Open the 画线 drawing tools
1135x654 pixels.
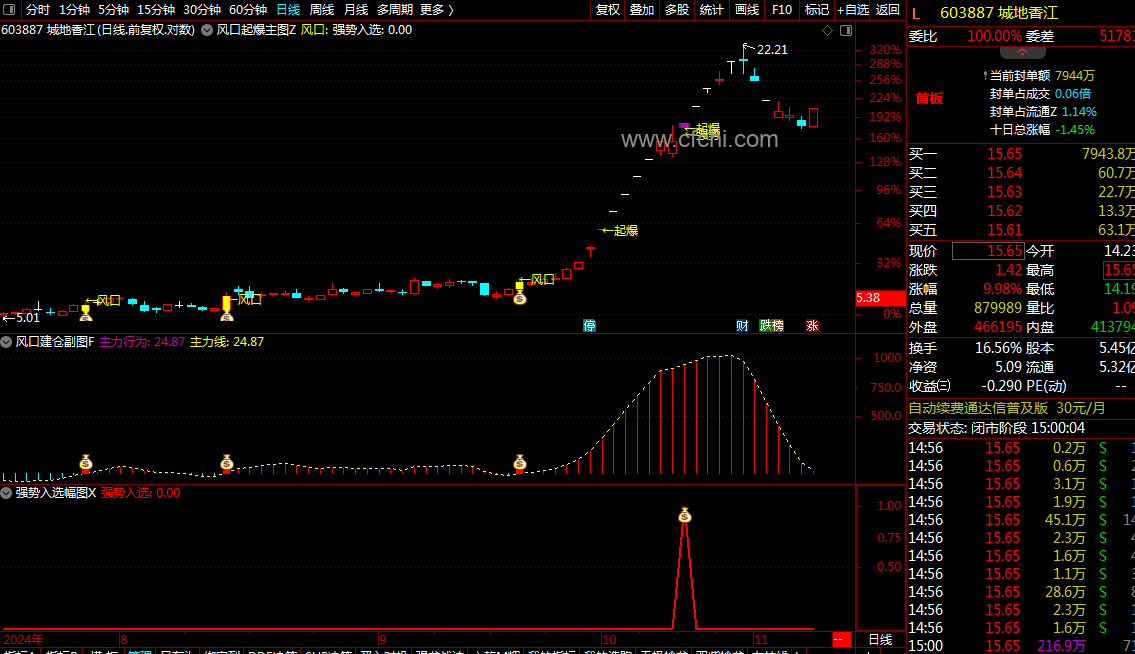point(746,9)
